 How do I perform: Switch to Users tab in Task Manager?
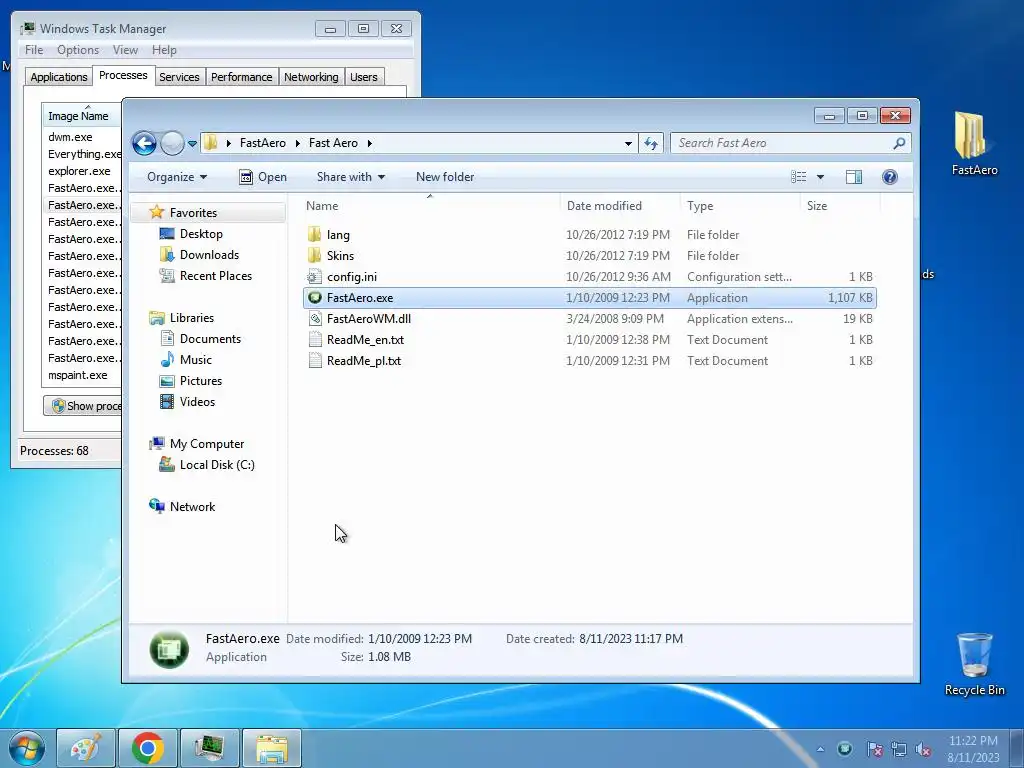363,77
